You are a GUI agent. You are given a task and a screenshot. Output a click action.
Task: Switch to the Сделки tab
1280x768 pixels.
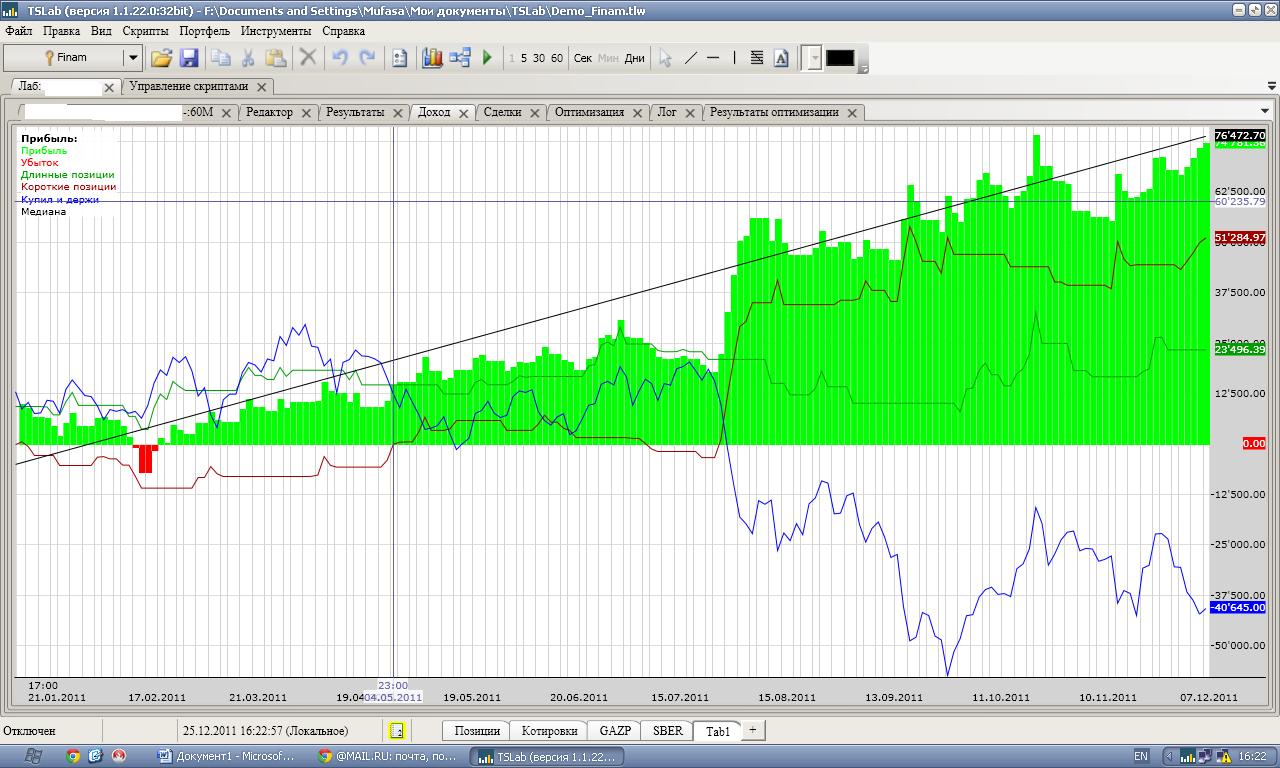coord(502,112)
